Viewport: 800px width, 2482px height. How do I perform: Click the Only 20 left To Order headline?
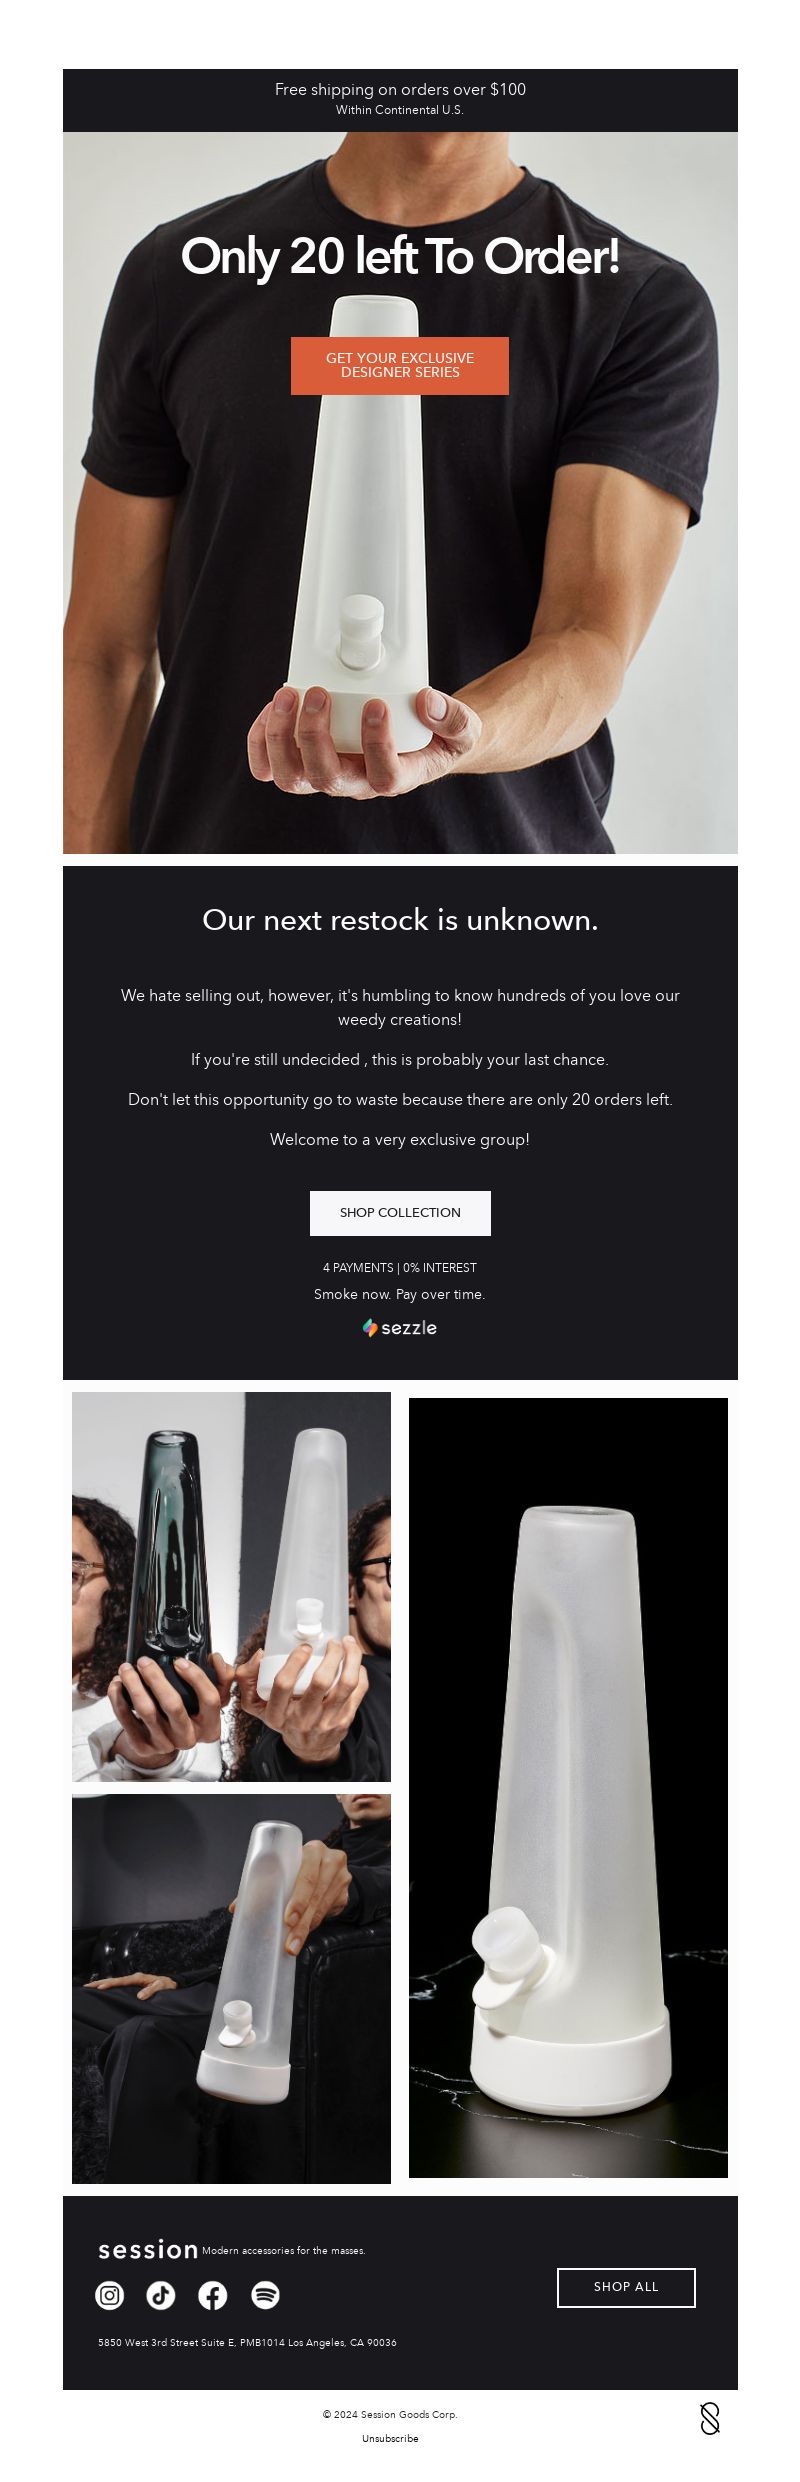[400, 257]
